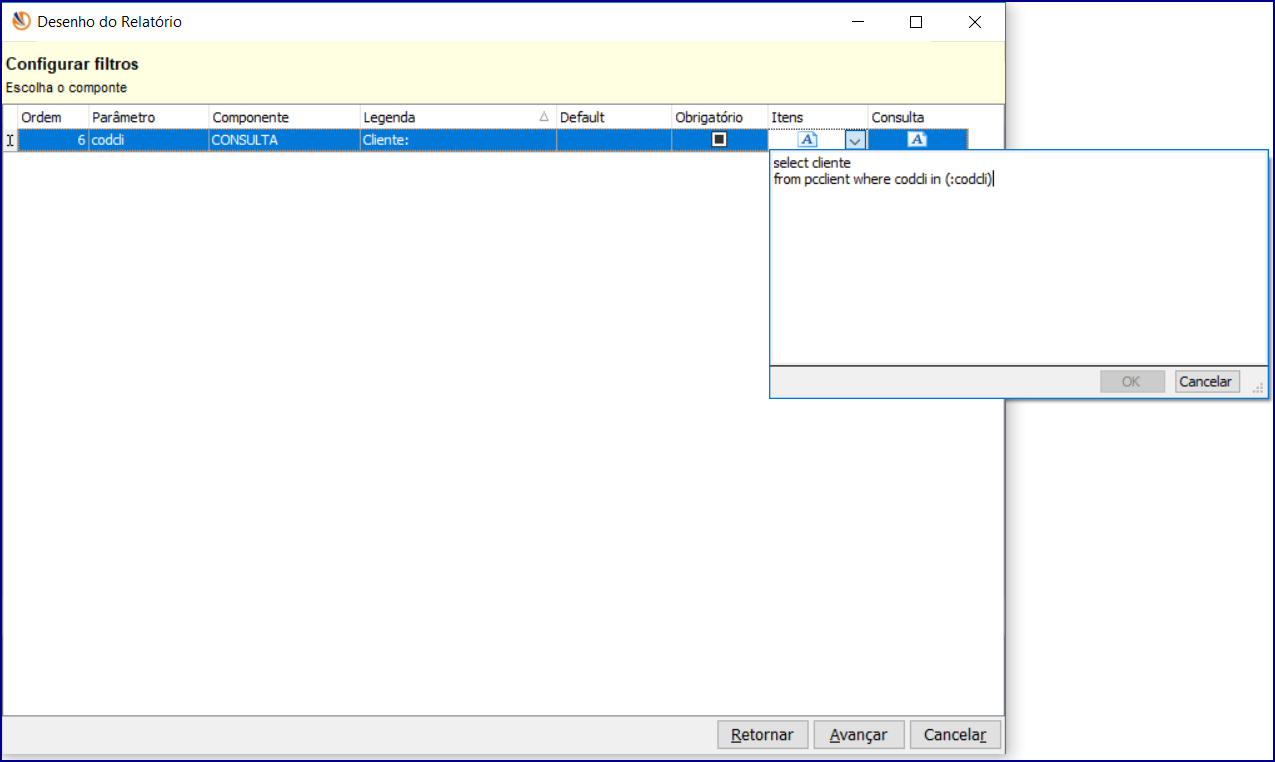The image size is (1275, 762).
Task: Click the row indicator at left of codcli row
Action: click(10, 141)
